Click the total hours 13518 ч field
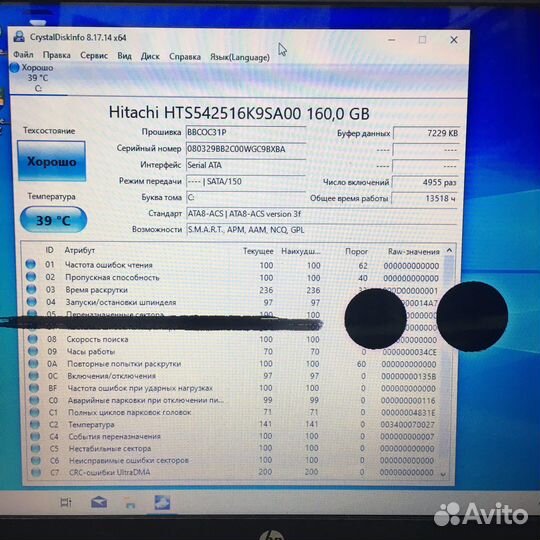The width and height of the screenshot is (540, 540). click(424, 198)
